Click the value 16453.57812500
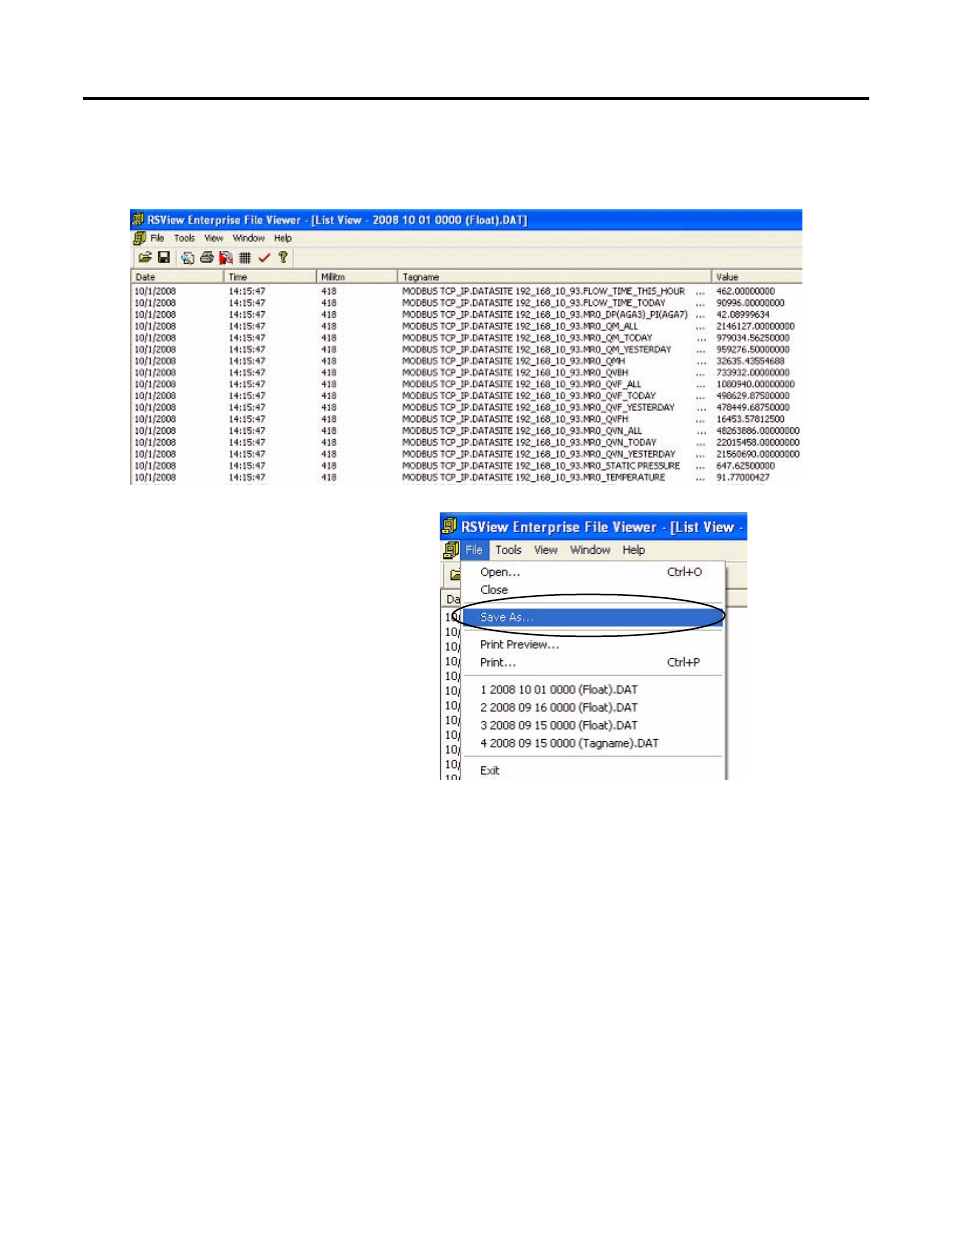Image resolution: width=954 pixels, height=1235 pixels. click(751, 420)
